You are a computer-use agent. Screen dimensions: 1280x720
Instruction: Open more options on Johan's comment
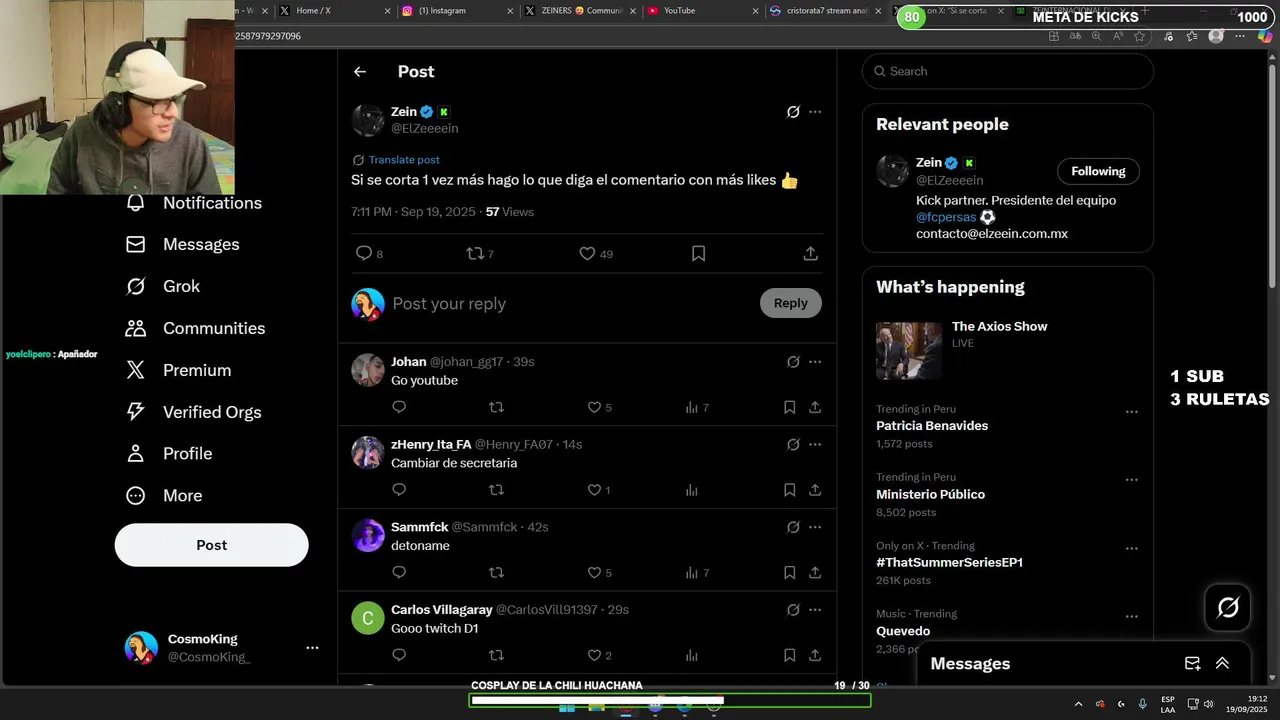coord(815,362)
